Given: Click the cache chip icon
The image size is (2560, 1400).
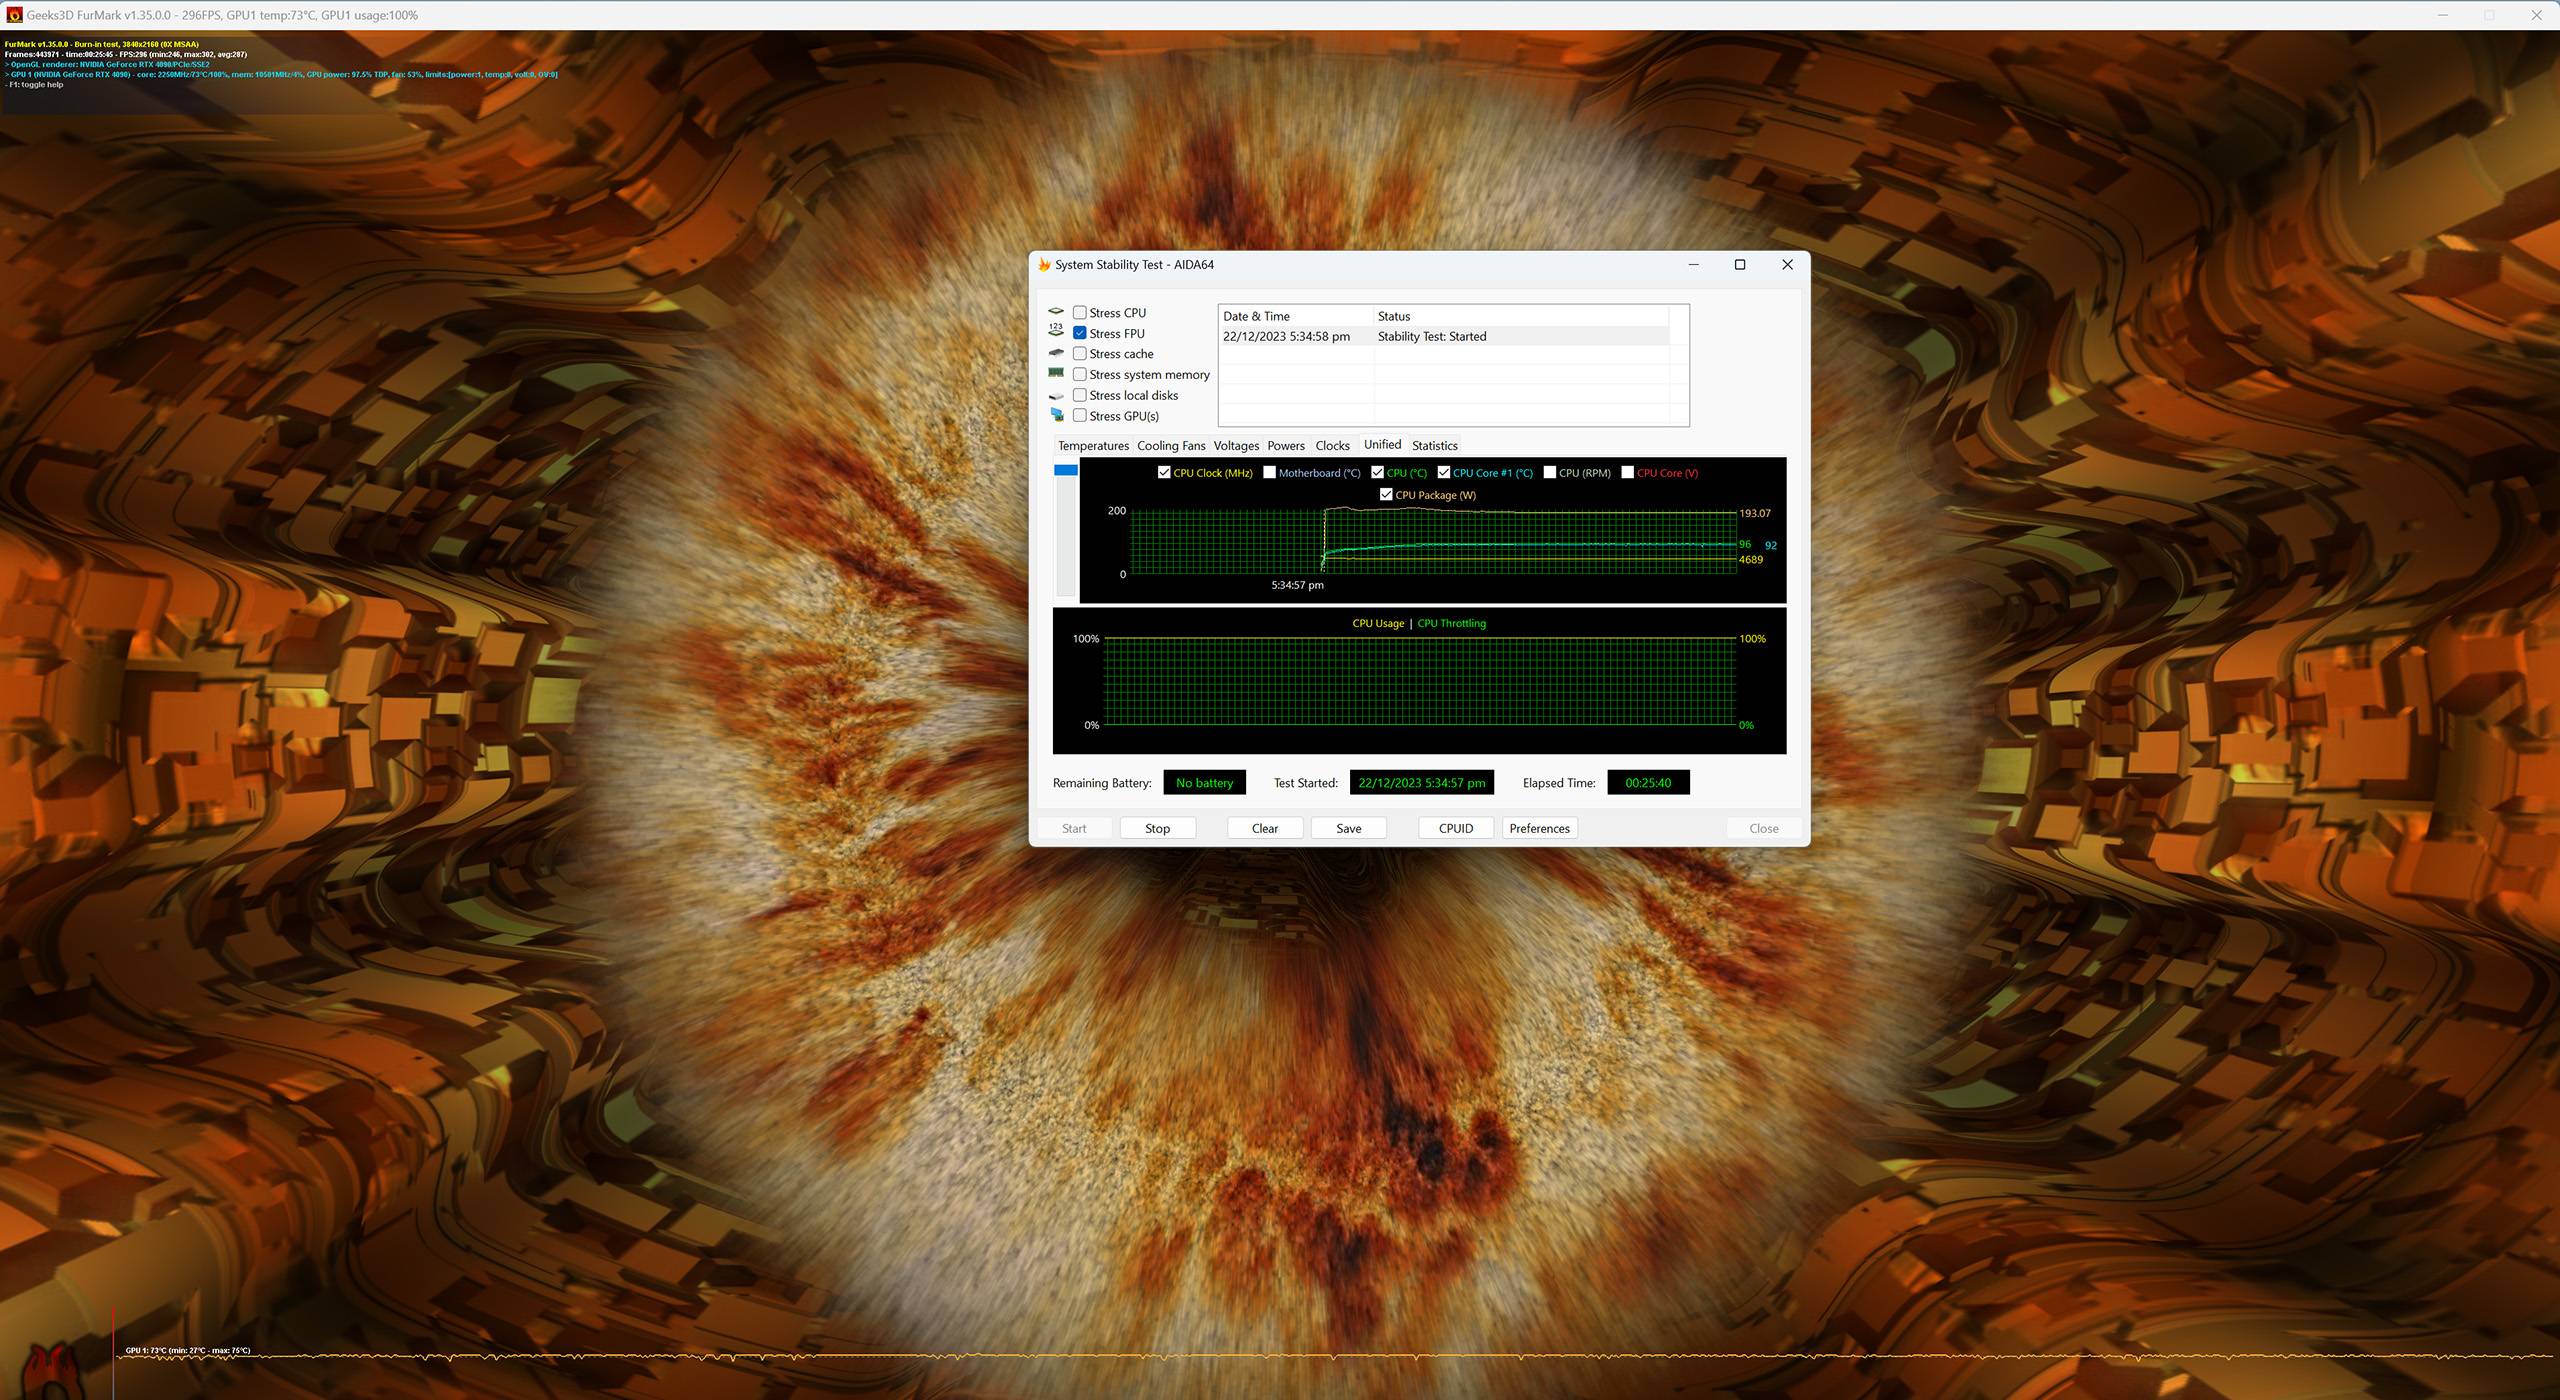Looking at the screenshot, I should pos(1056,353).
